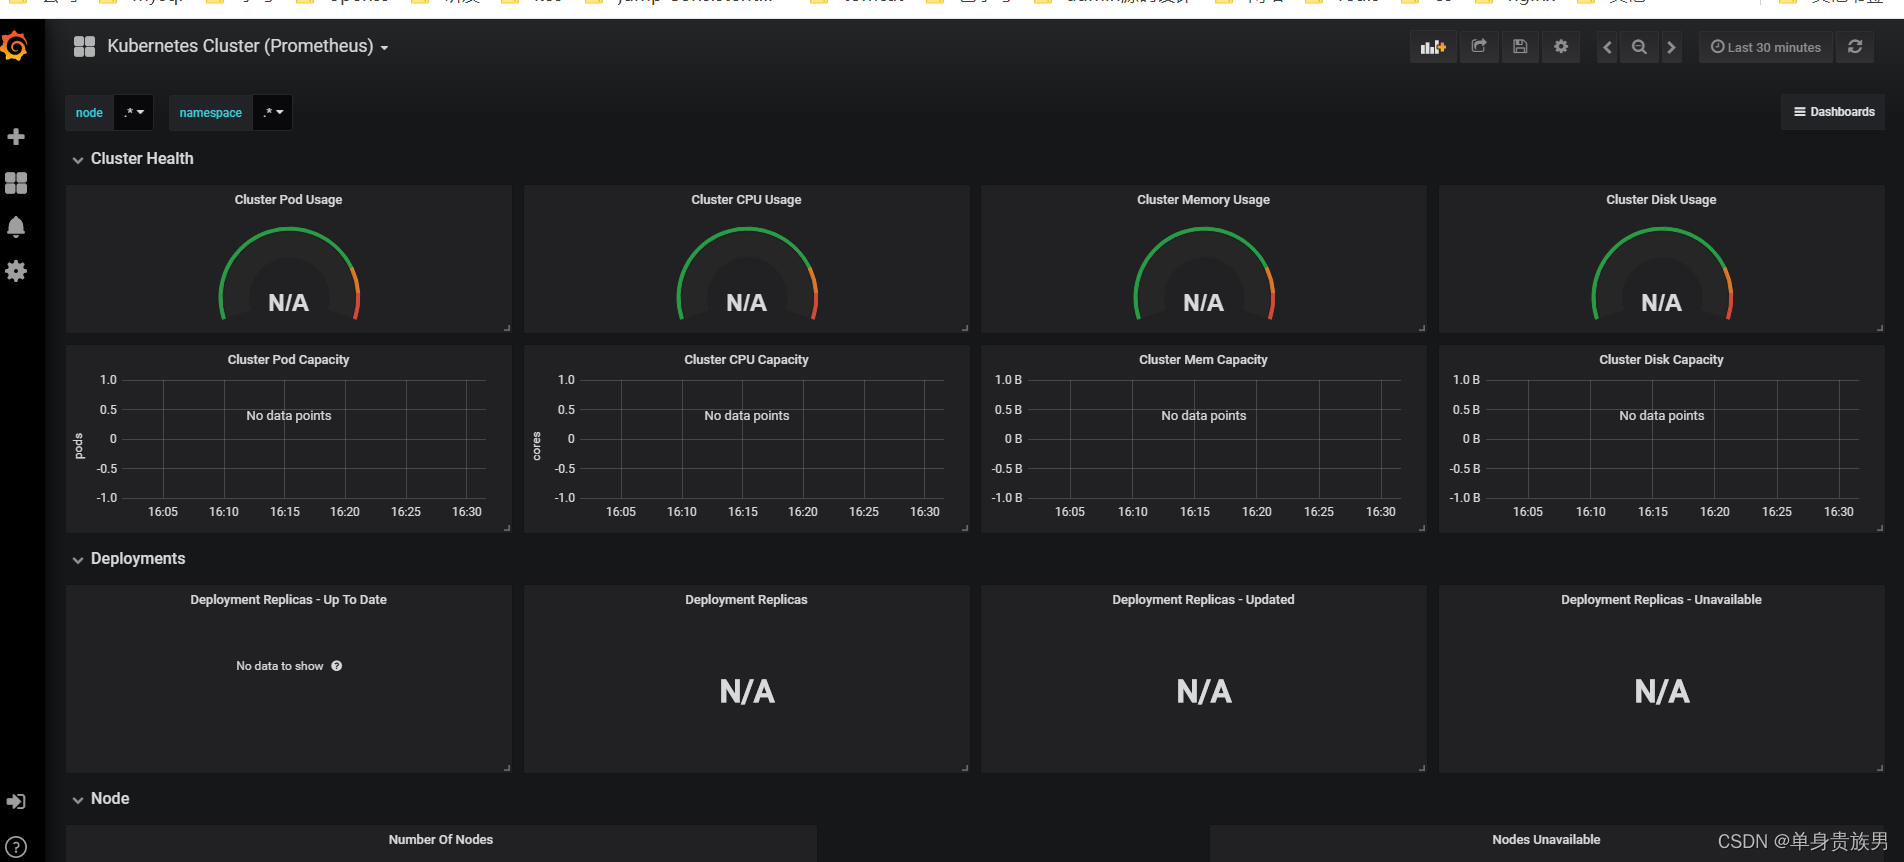
Task: Open Deployment Replicas panel title menu
Action: 746,600
